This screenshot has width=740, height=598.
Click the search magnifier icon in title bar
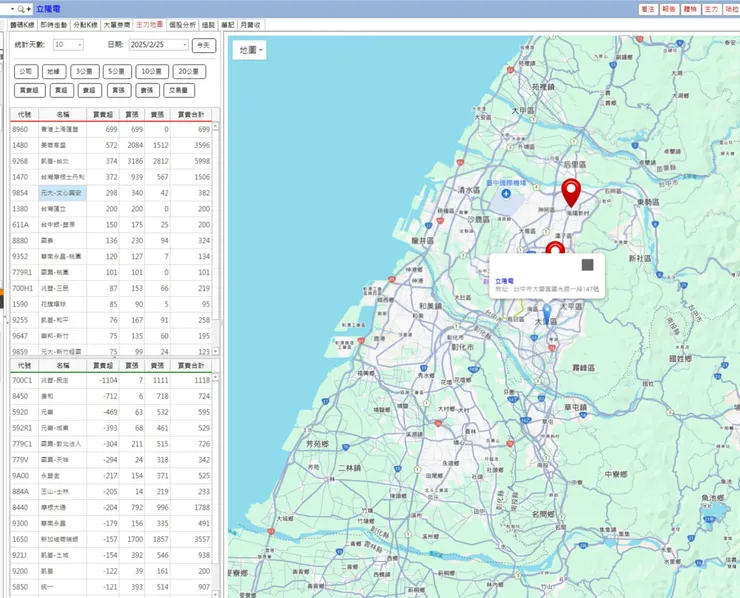tap(19, 8)
